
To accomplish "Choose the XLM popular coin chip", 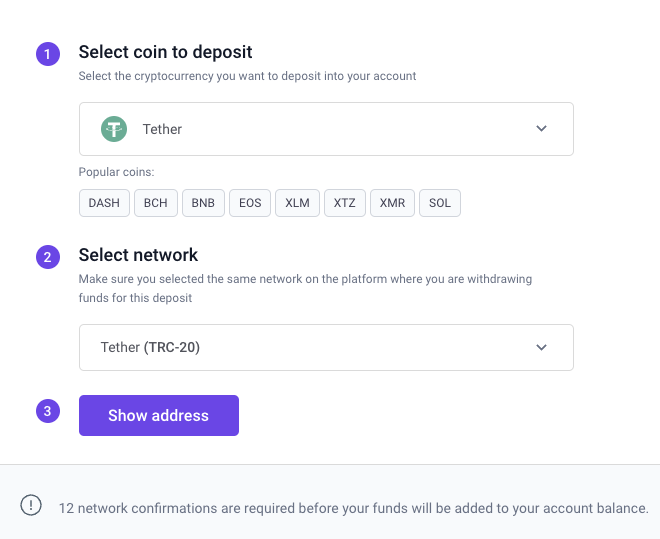I will 297,203.
